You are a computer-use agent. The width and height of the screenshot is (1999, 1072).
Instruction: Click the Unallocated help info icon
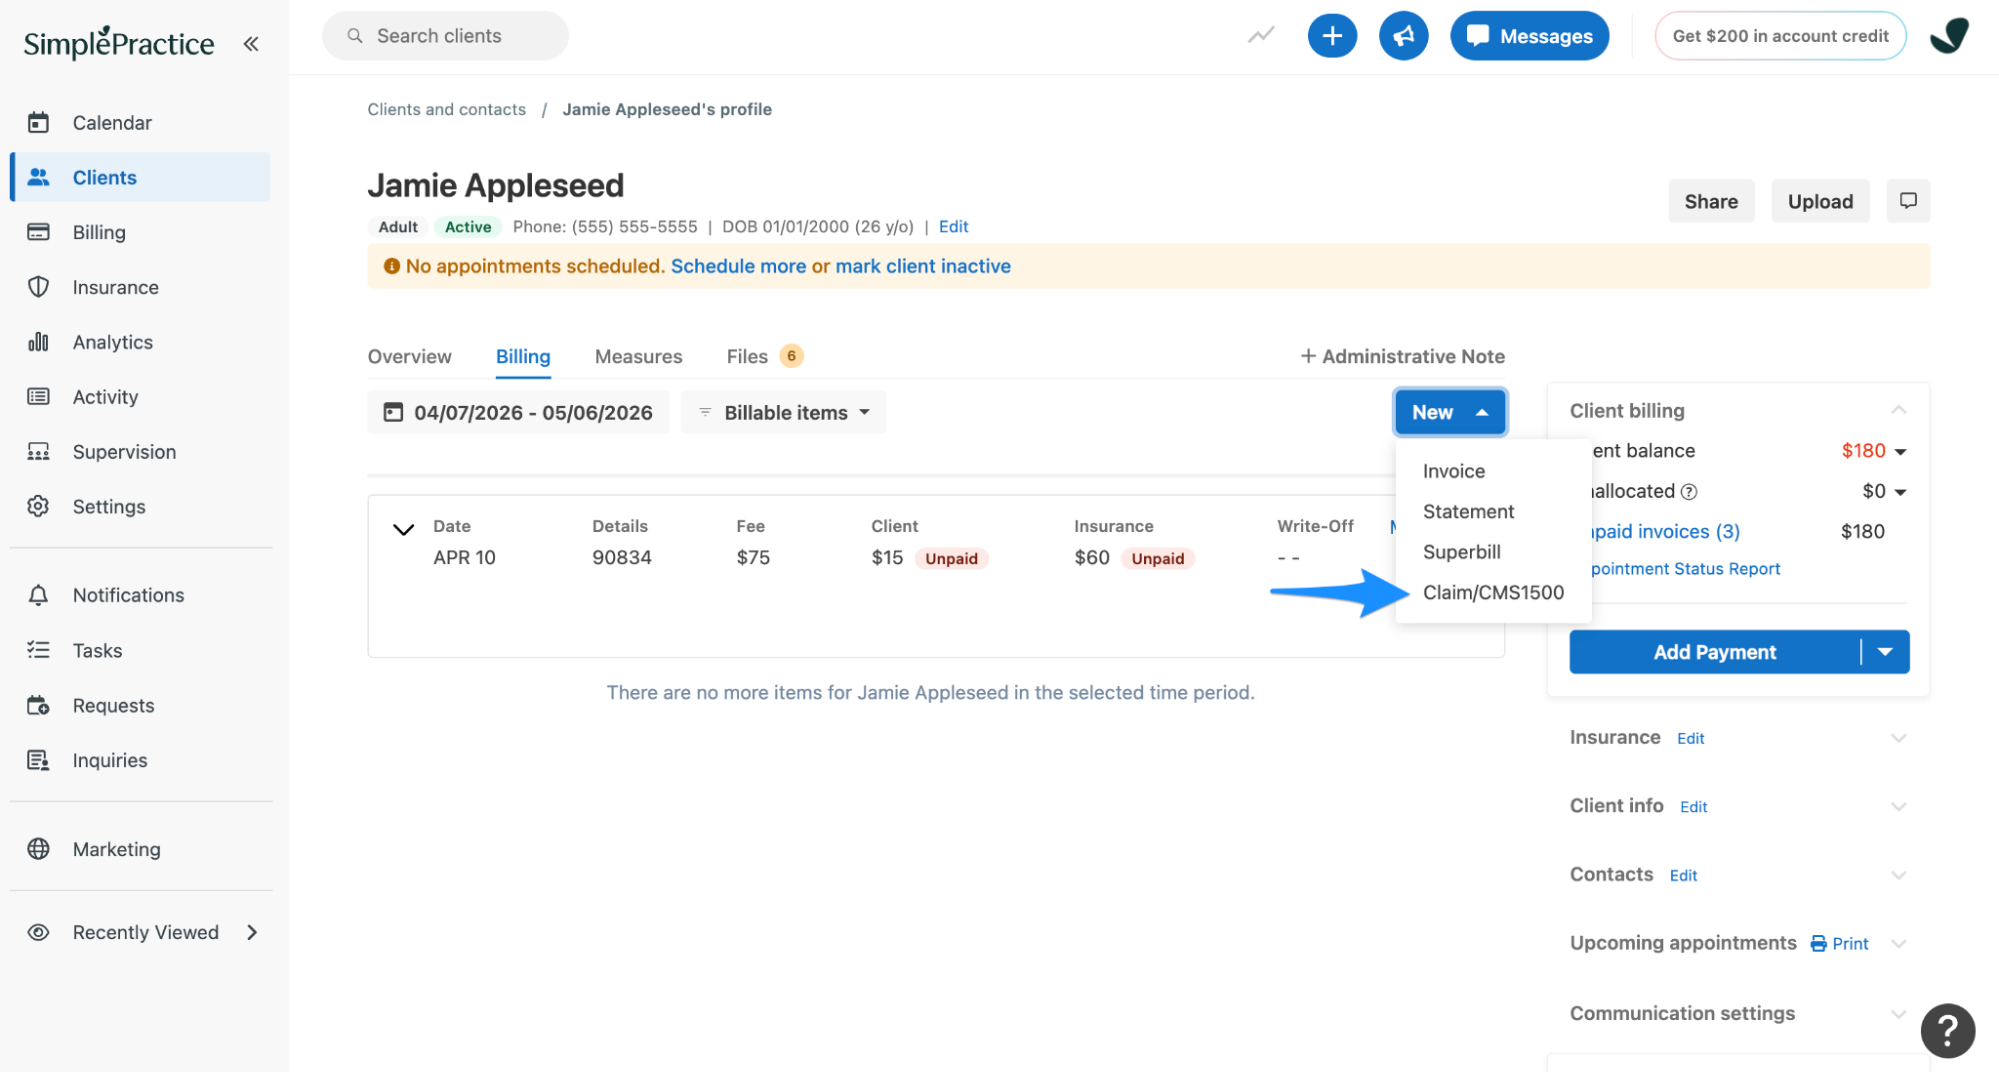pyautogui.click(x=1689, y=492)
